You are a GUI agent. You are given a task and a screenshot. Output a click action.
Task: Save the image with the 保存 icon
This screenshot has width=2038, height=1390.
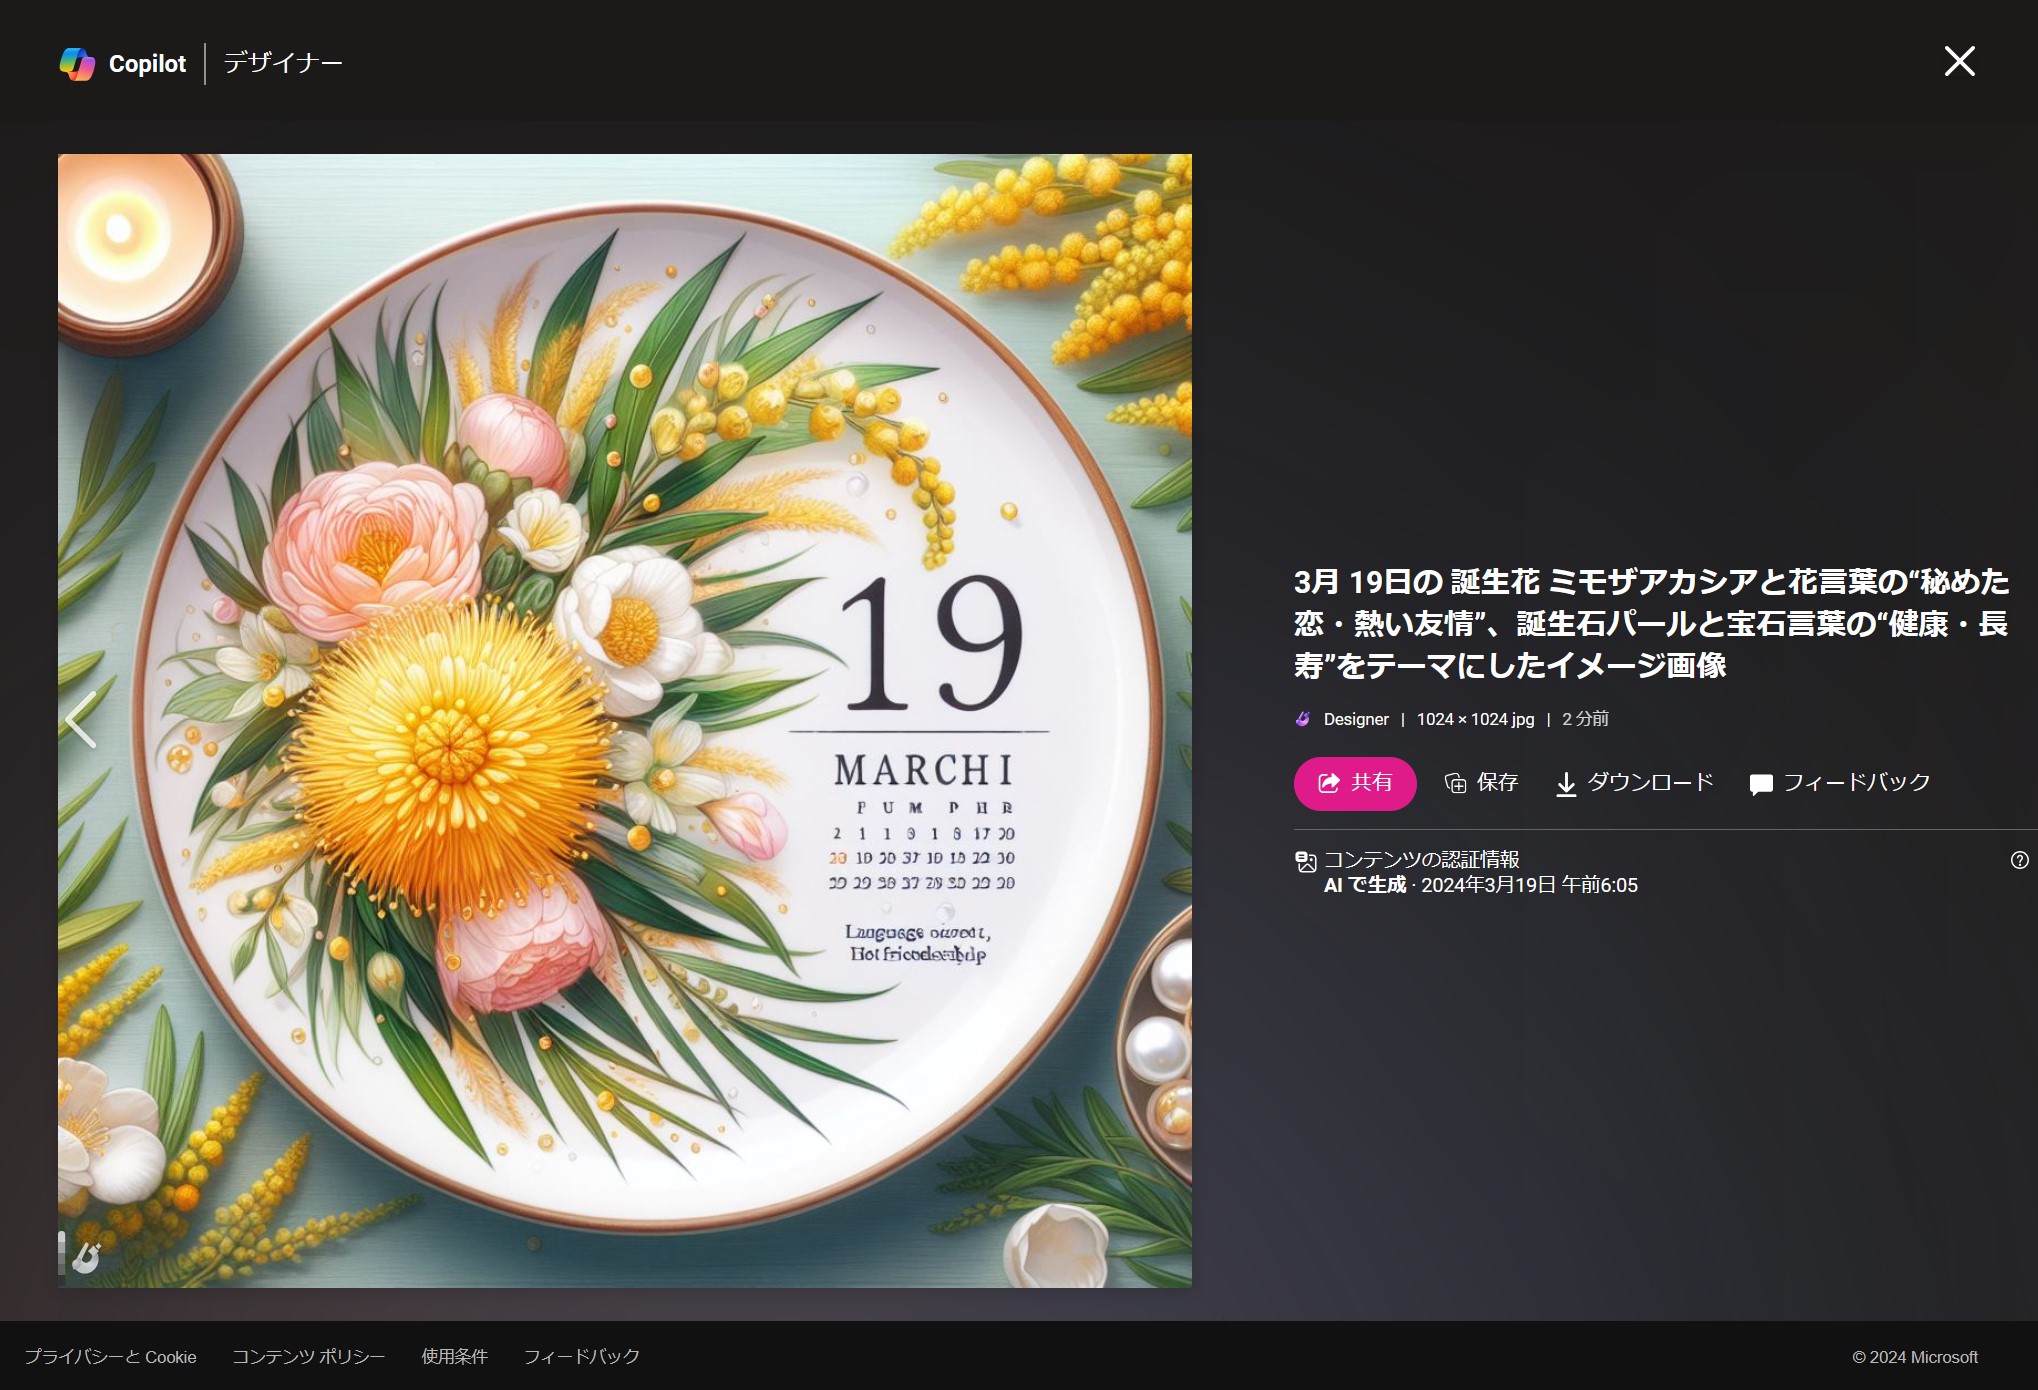point(1481,783)
